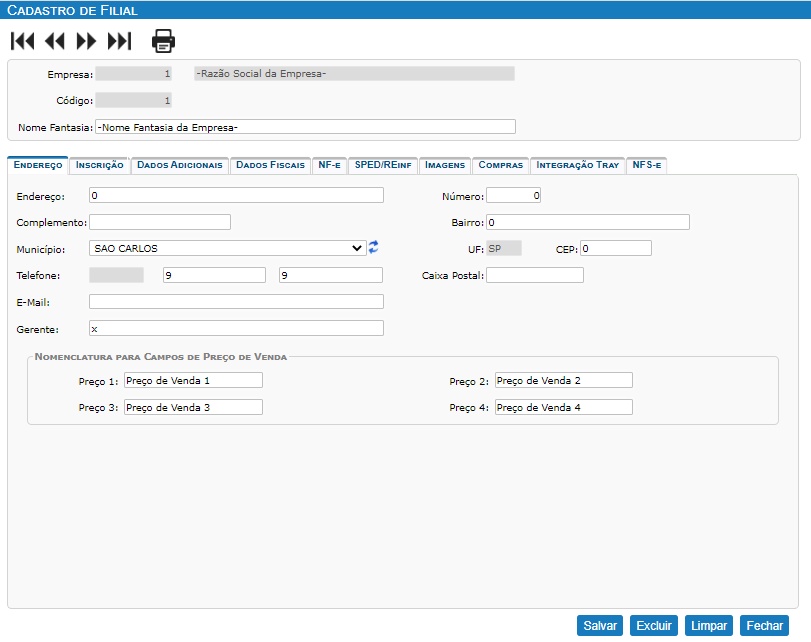Print the branch record

(163, 41)
